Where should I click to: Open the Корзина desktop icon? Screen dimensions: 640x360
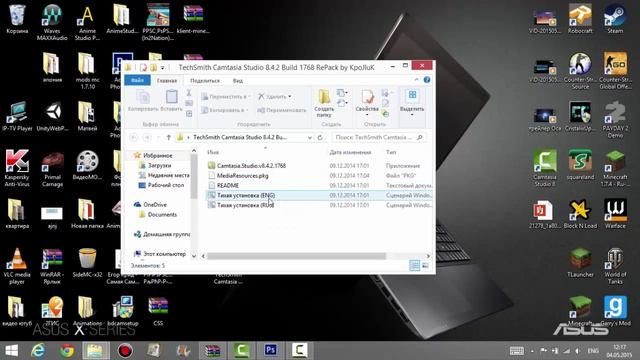17,19
